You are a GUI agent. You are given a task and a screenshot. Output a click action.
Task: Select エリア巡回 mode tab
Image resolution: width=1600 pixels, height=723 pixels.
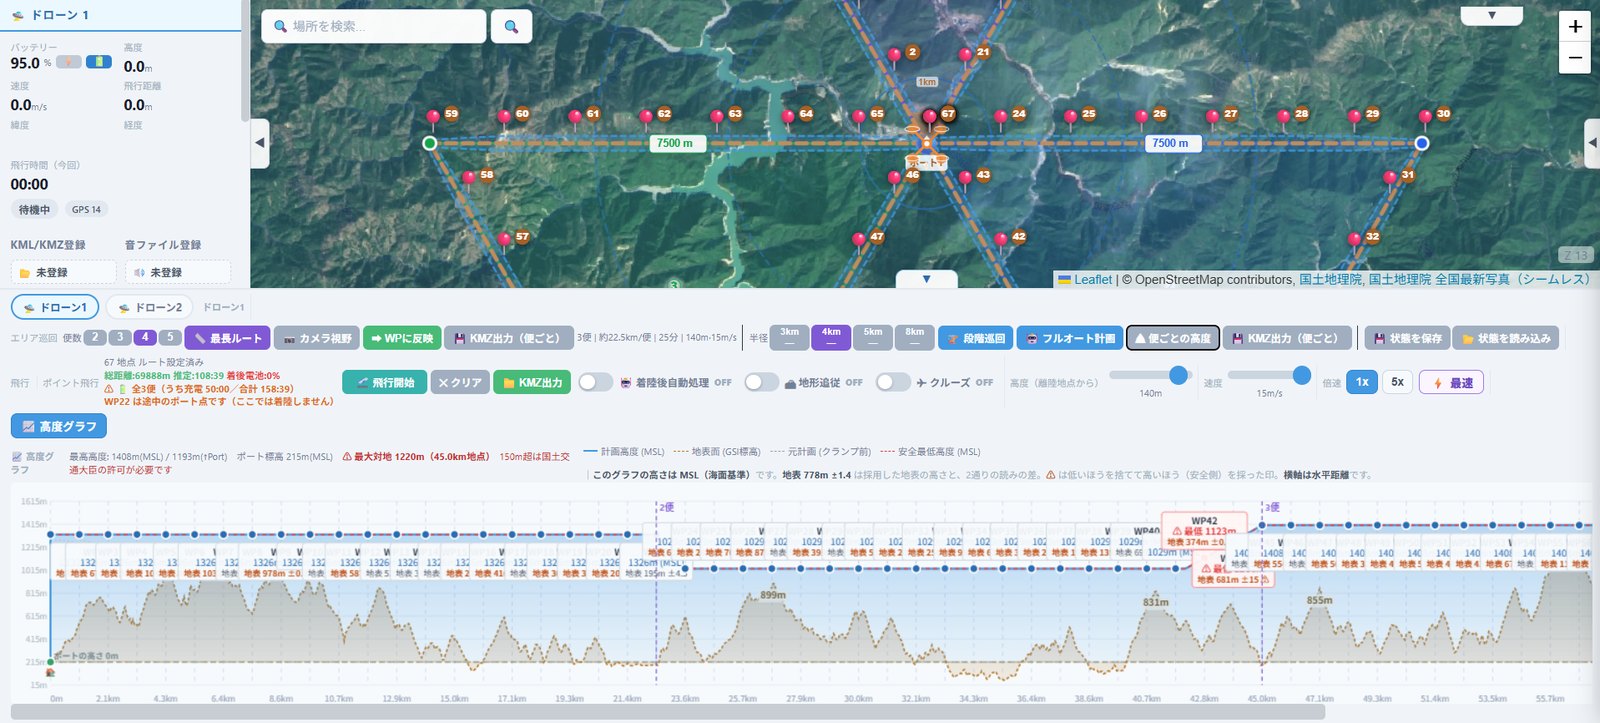click(34, 338)
